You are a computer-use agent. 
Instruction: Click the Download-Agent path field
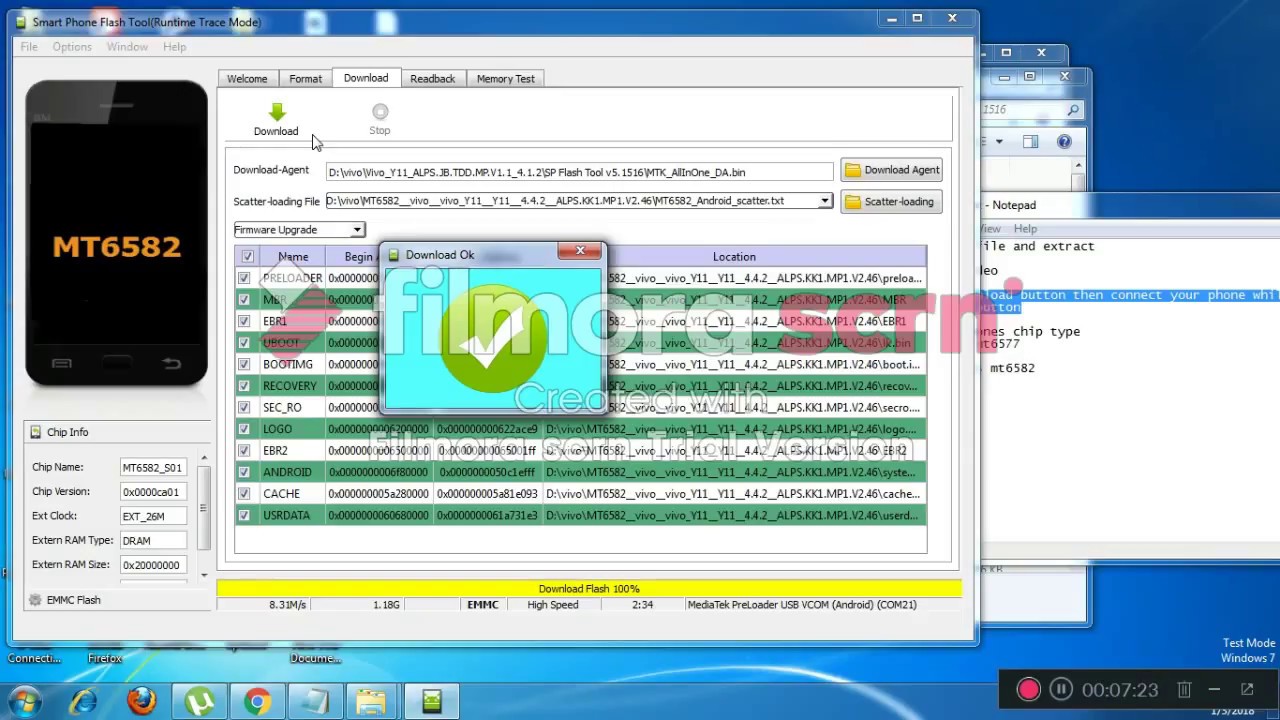click(579, 172)
